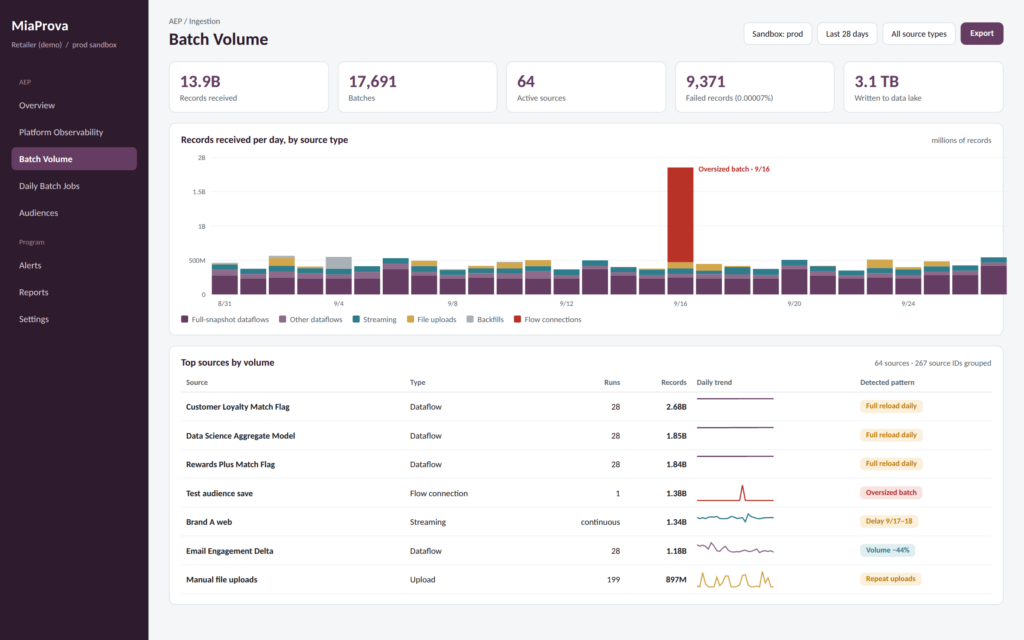Select the 17,691 Batches card
Image resolution: width=1024 pixels, height=640 pixels.
[x=417, y=87]
